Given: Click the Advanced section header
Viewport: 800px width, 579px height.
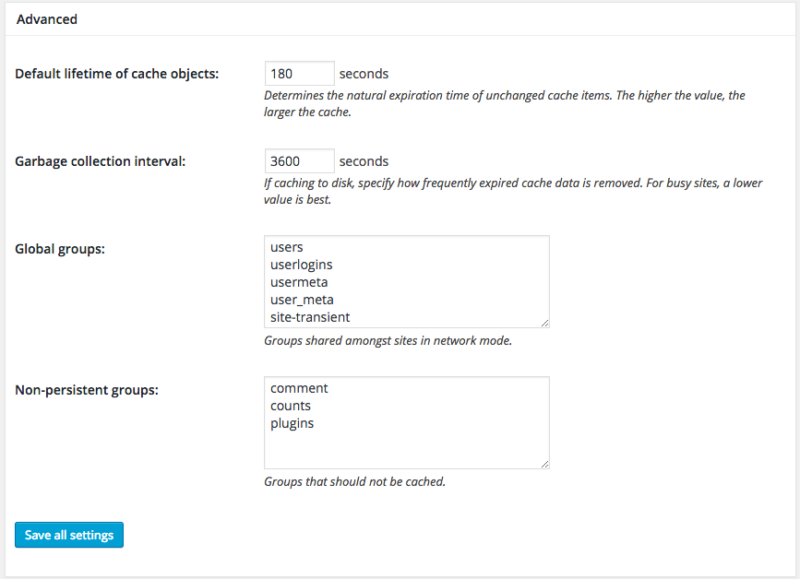Looking at the screenshot, I should 46,18.
